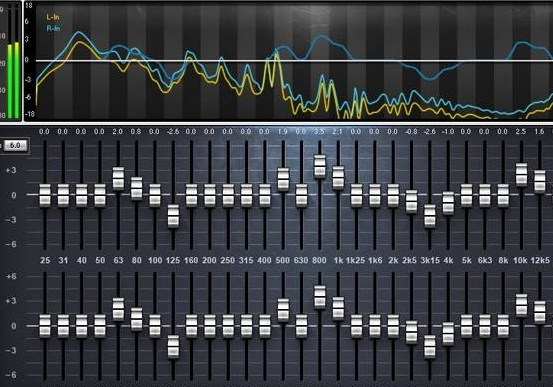
Task: Click the upper 125 Hz fader handle
Action: [173, 216]
